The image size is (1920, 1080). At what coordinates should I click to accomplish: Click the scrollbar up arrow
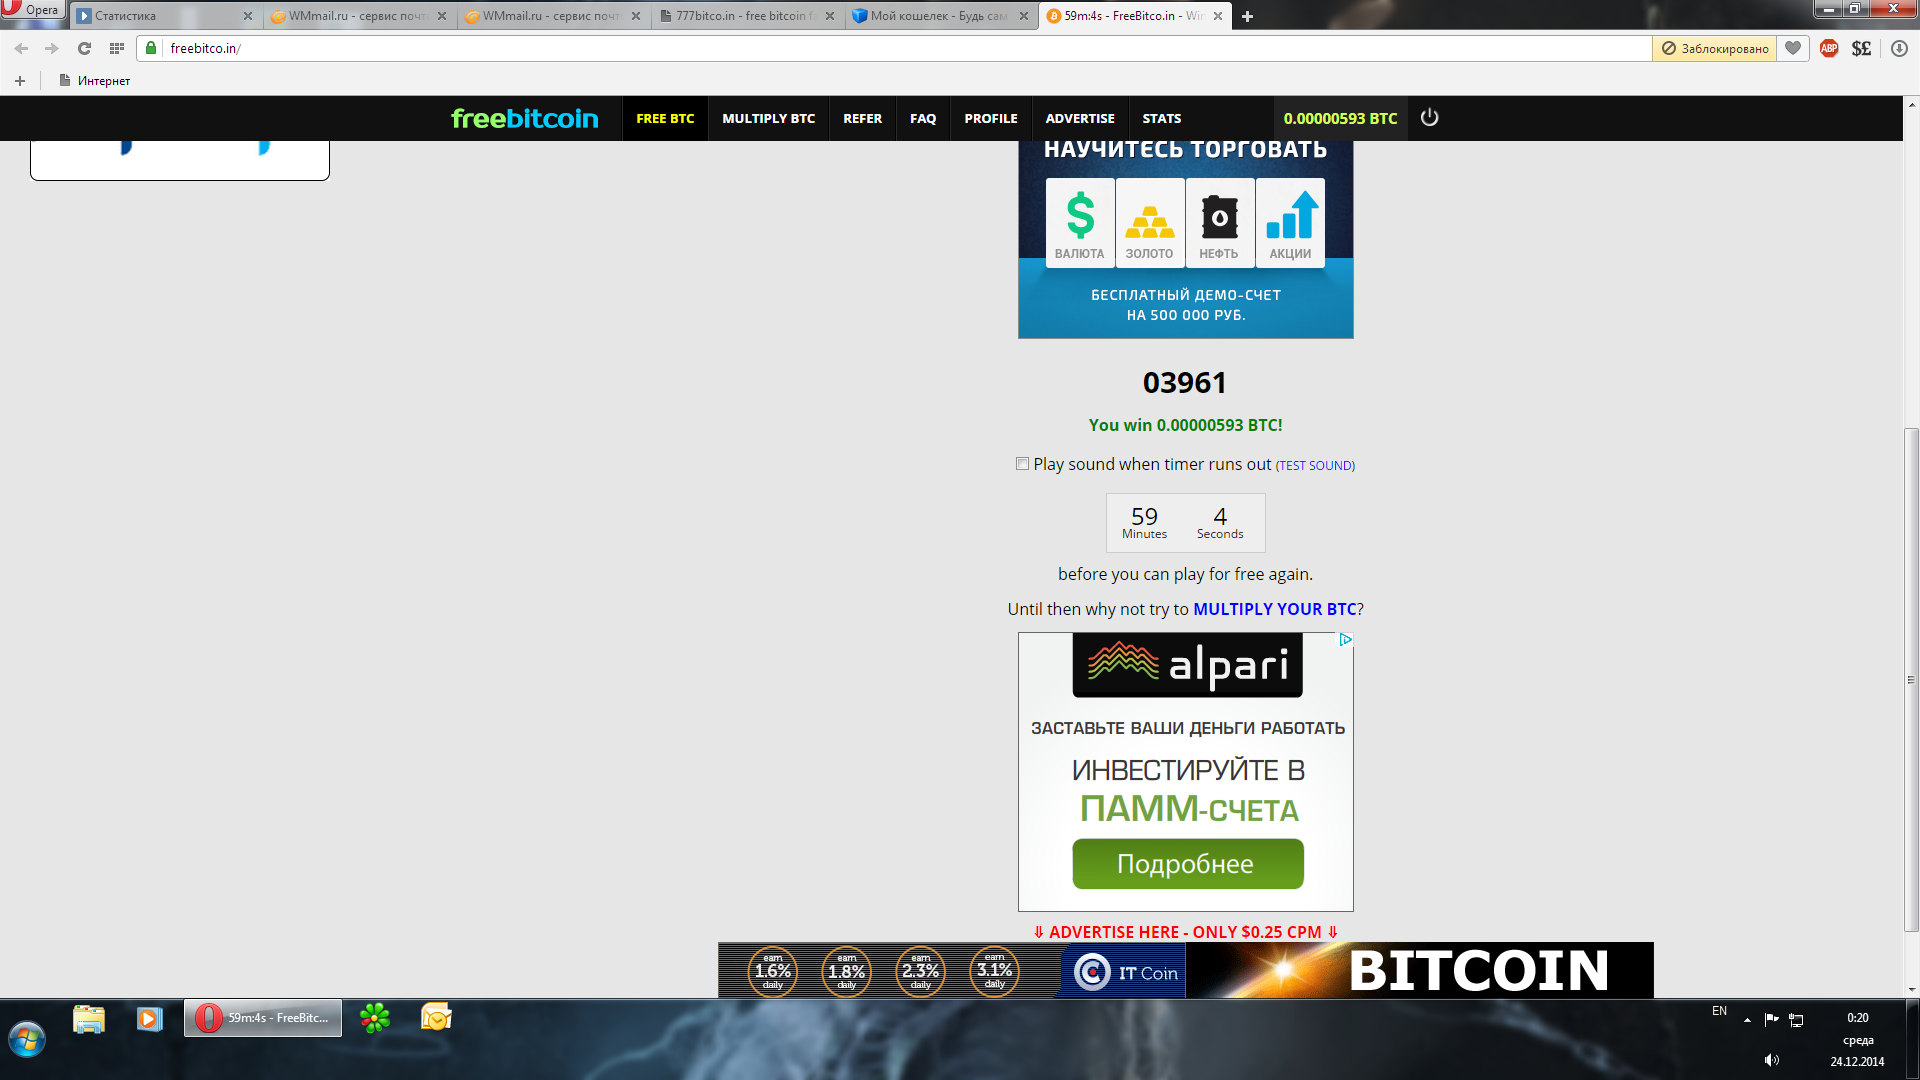(x=1911, y=104)
